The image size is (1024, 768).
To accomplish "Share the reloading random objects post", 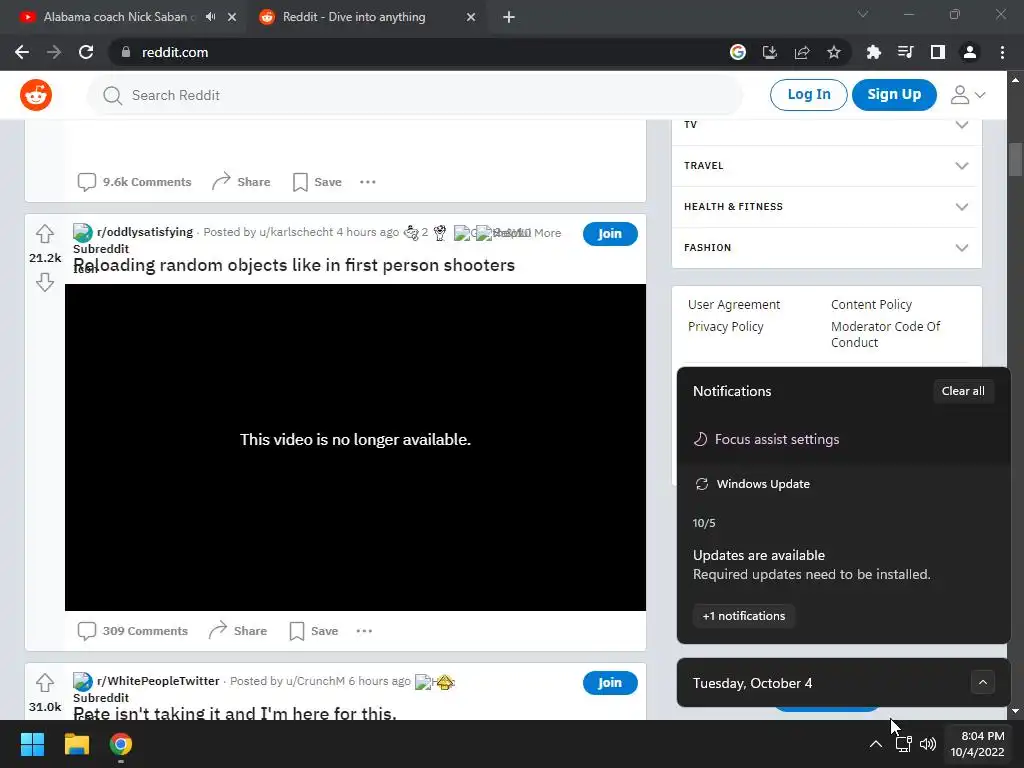I will tap(238, 631).
